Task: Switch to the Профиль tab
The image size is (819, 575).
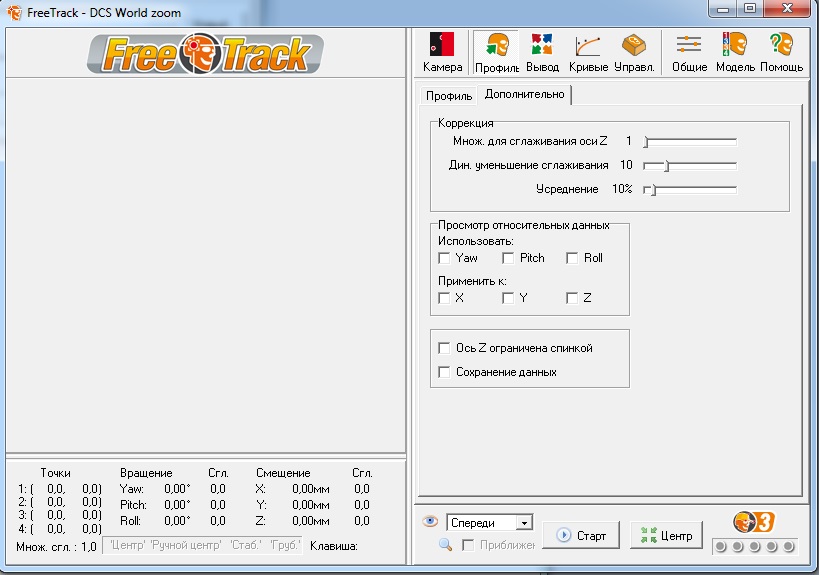Action: 449,96
